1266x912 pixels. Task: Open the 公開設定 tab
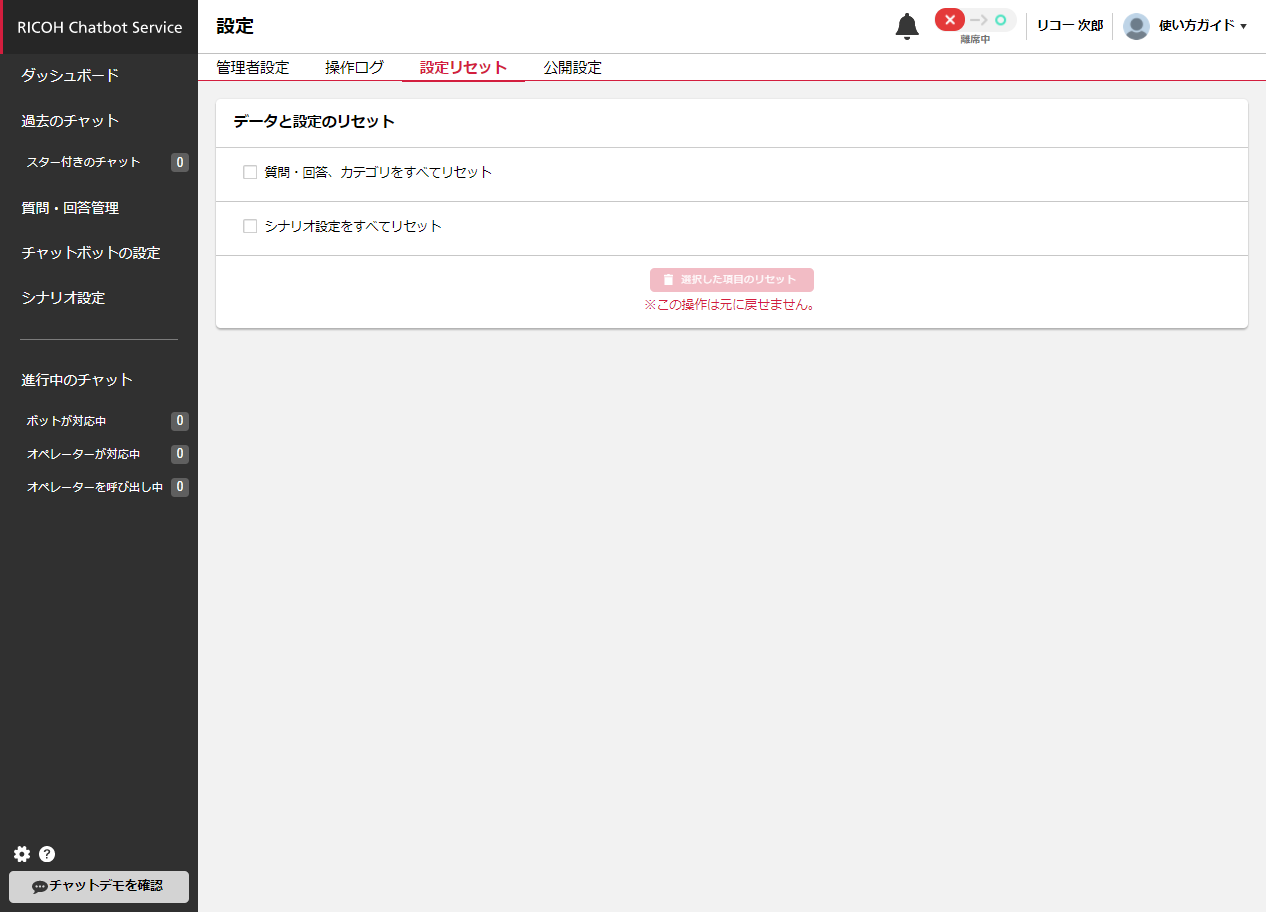point(572,68)
